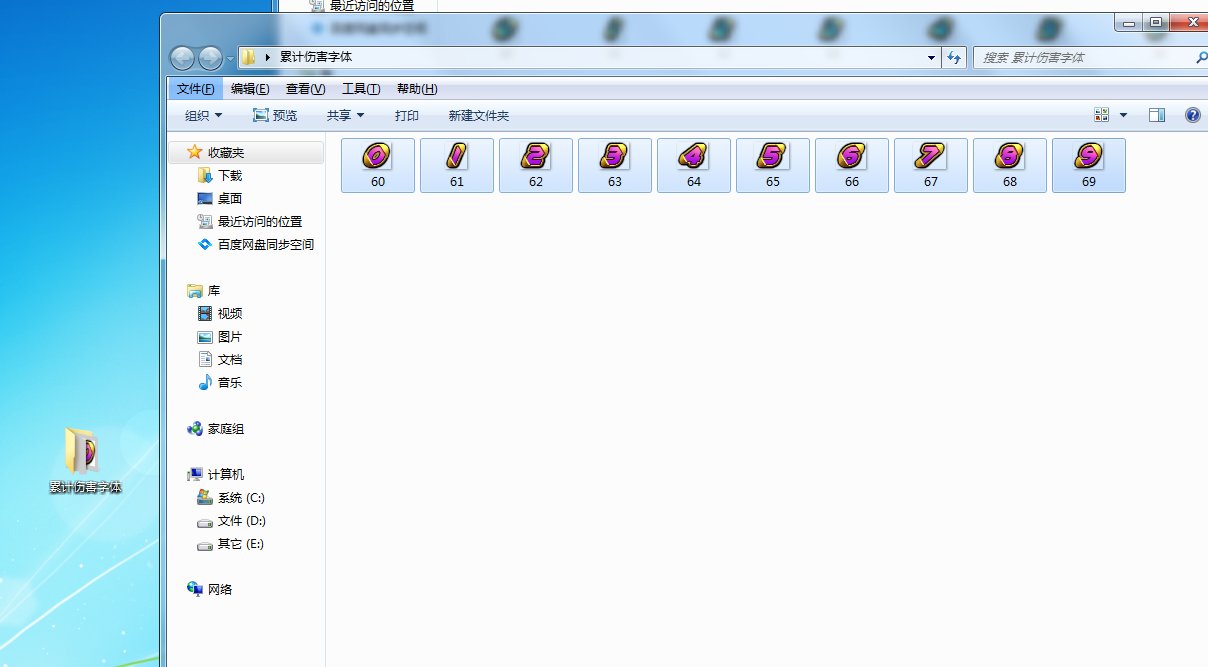1208x667 pixels.
Task: Click the 新建文件夹 button
Action: click(x=479, y=116)
